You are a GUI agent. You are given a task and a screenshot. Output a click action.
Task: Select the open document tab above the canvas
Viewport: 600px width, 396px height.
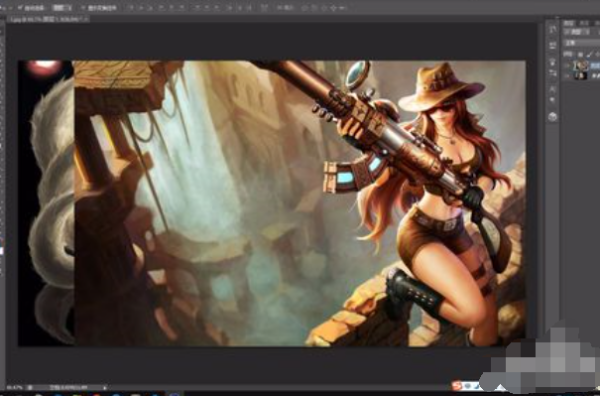pyautogui.click(x=49, y=19)
